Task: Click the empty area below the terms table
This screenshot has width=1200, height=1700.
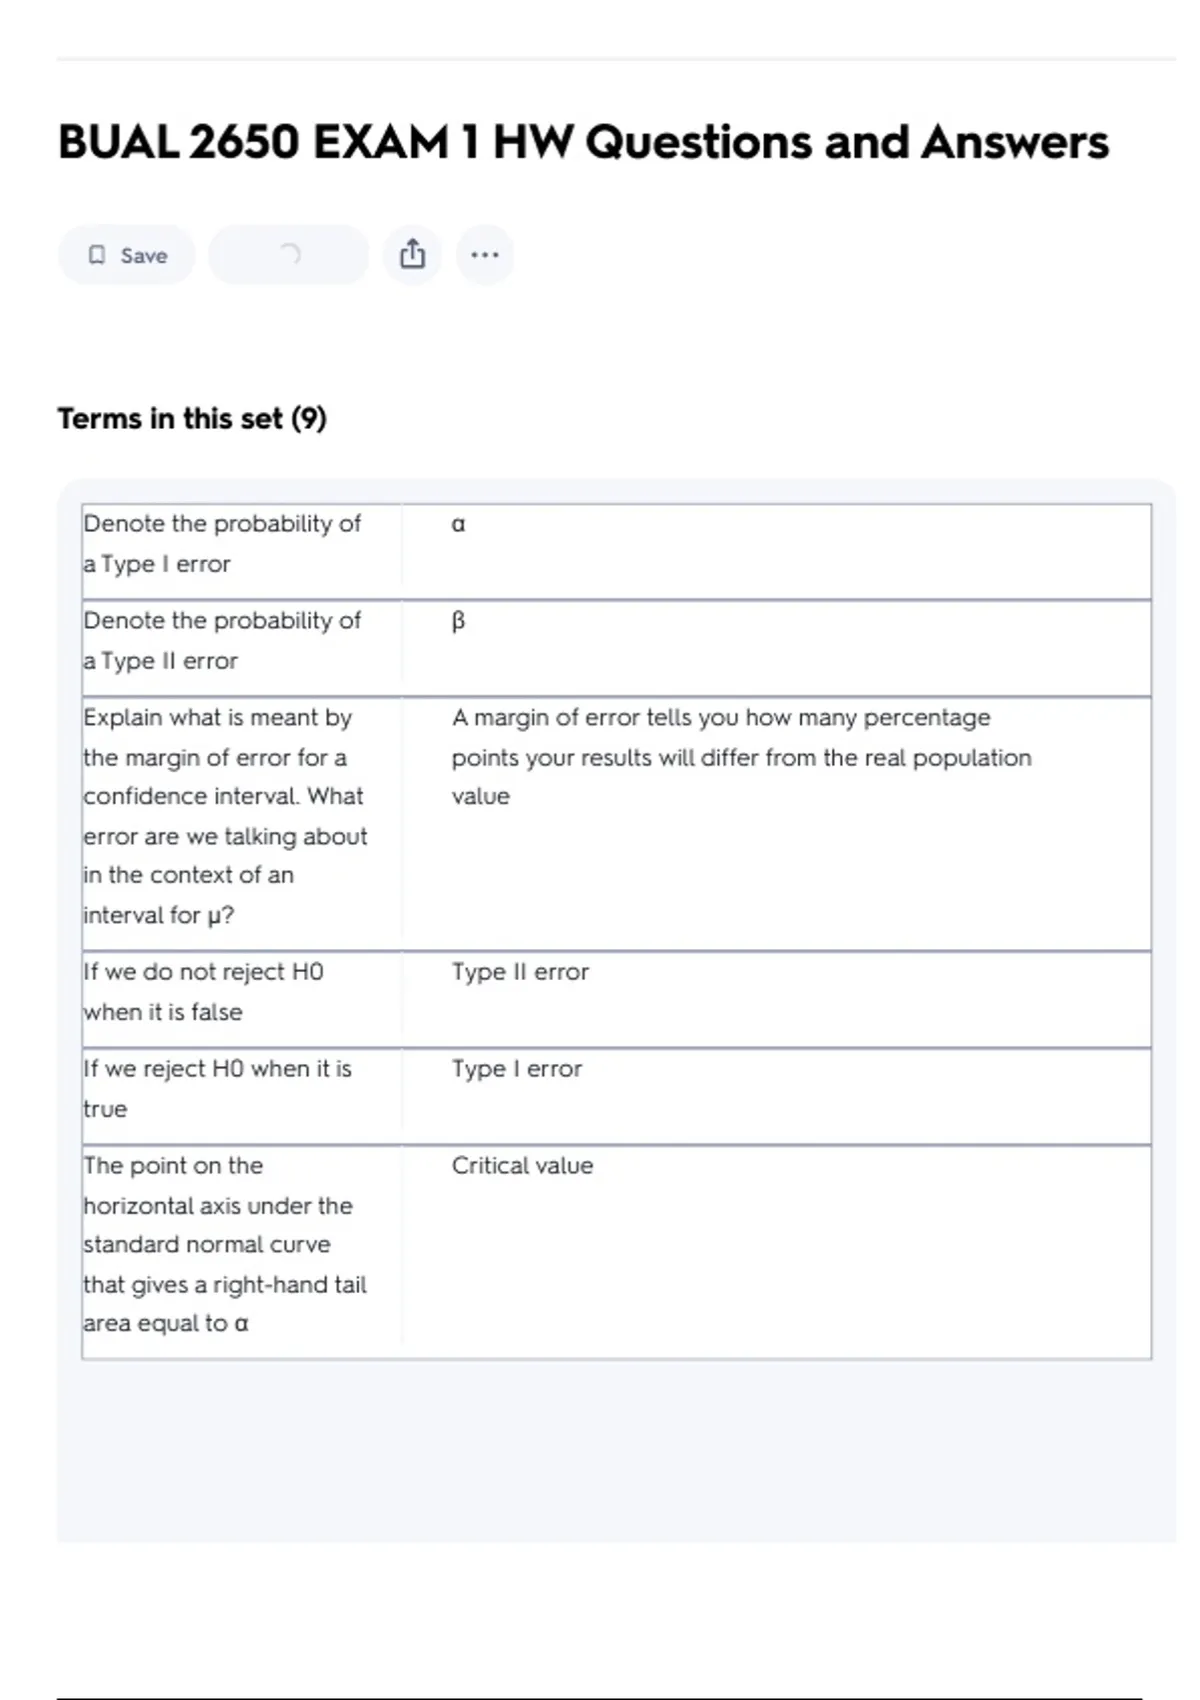Action: click(616, 1450)
